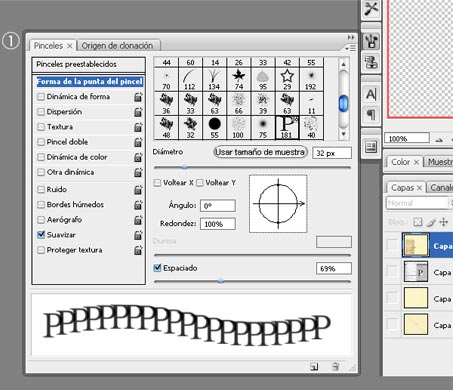
Task: Click the Espaciado 69% field
Action: [334, 269]
